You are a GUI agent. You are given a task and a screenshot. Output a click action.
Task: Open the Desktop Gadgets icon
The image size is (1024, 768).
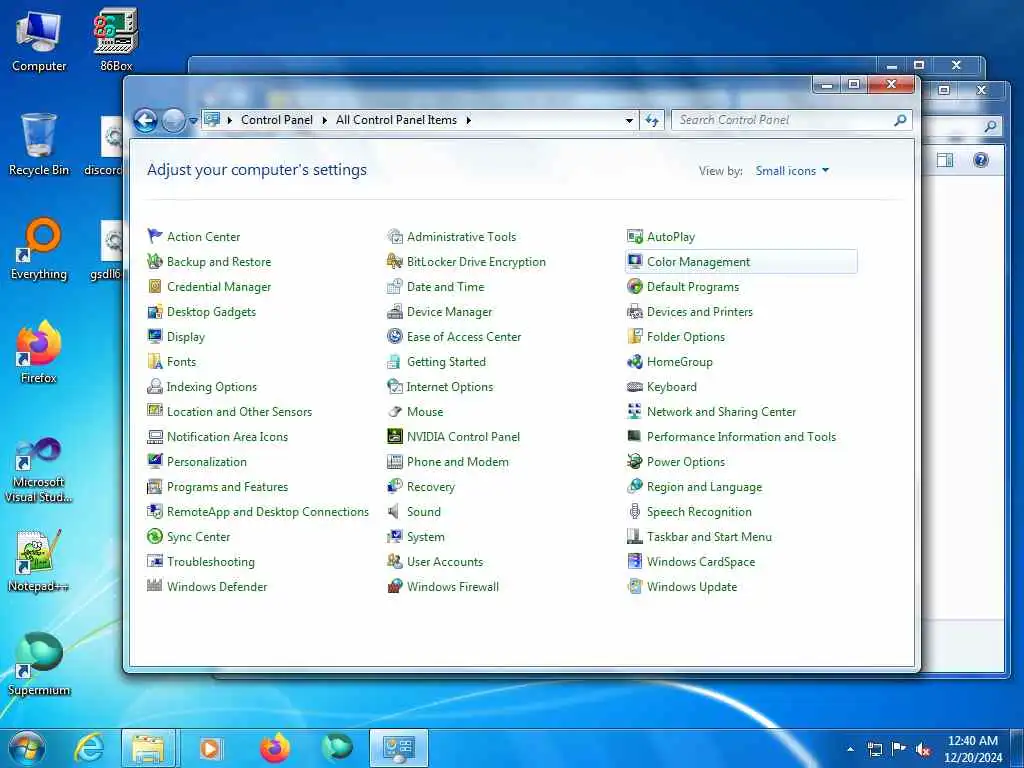click(155, 312)
